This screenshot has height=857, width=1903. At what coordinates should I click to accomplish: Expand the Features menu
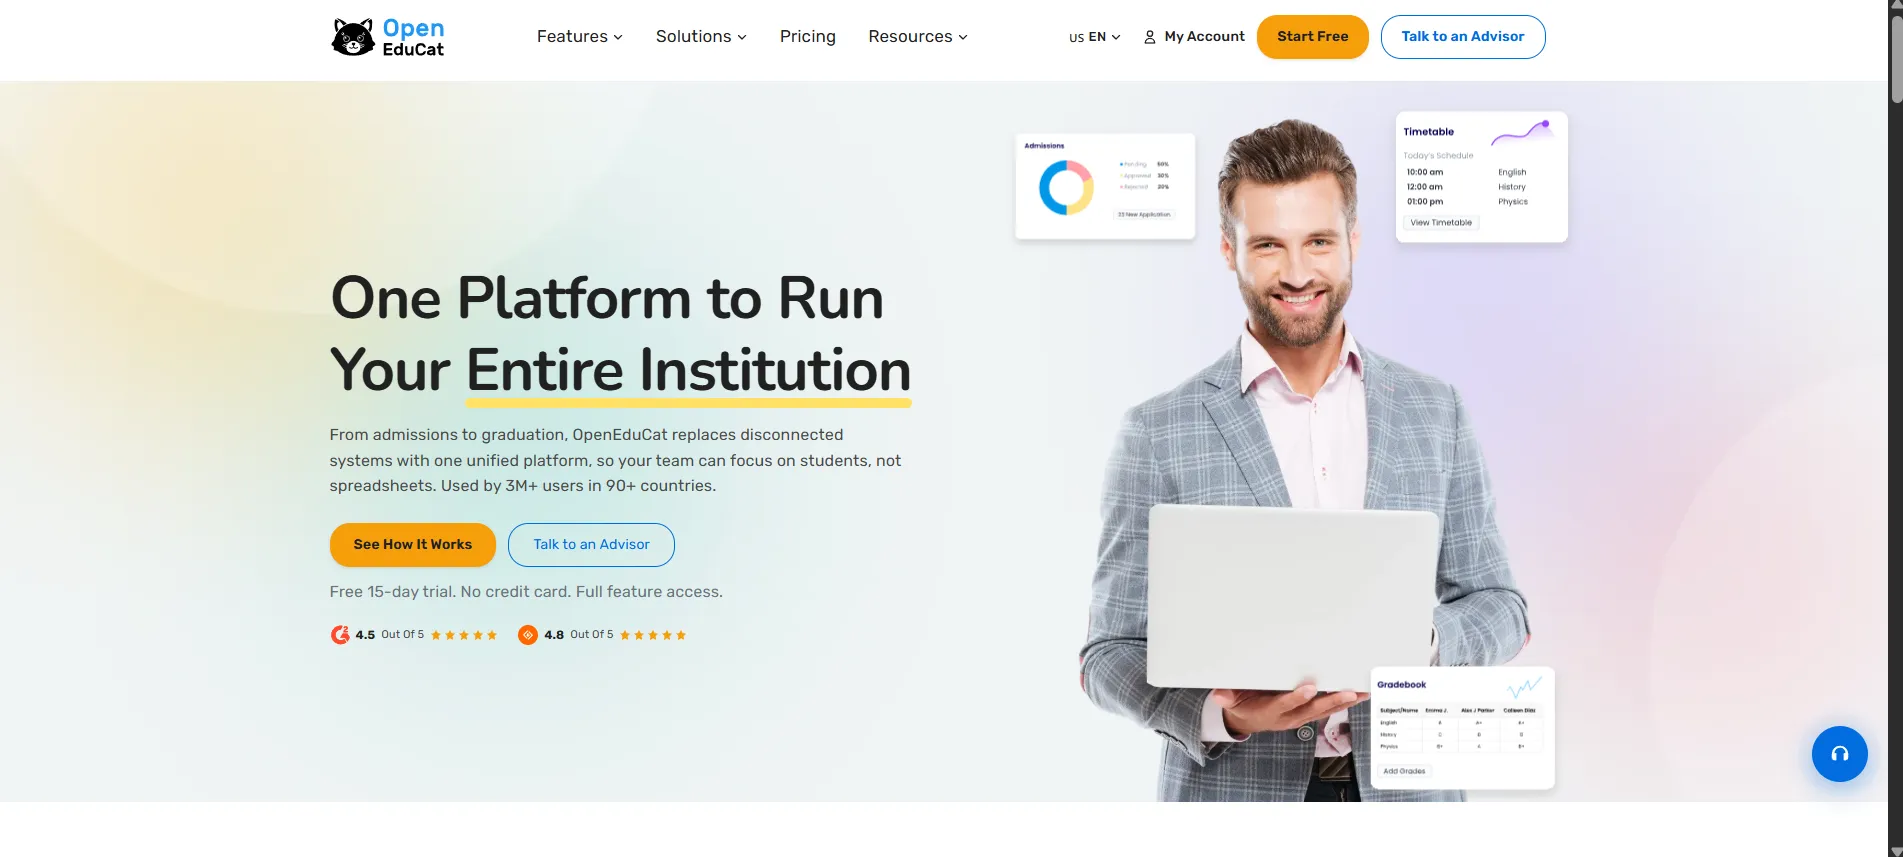pyautogui.click(x=580, y=37)
